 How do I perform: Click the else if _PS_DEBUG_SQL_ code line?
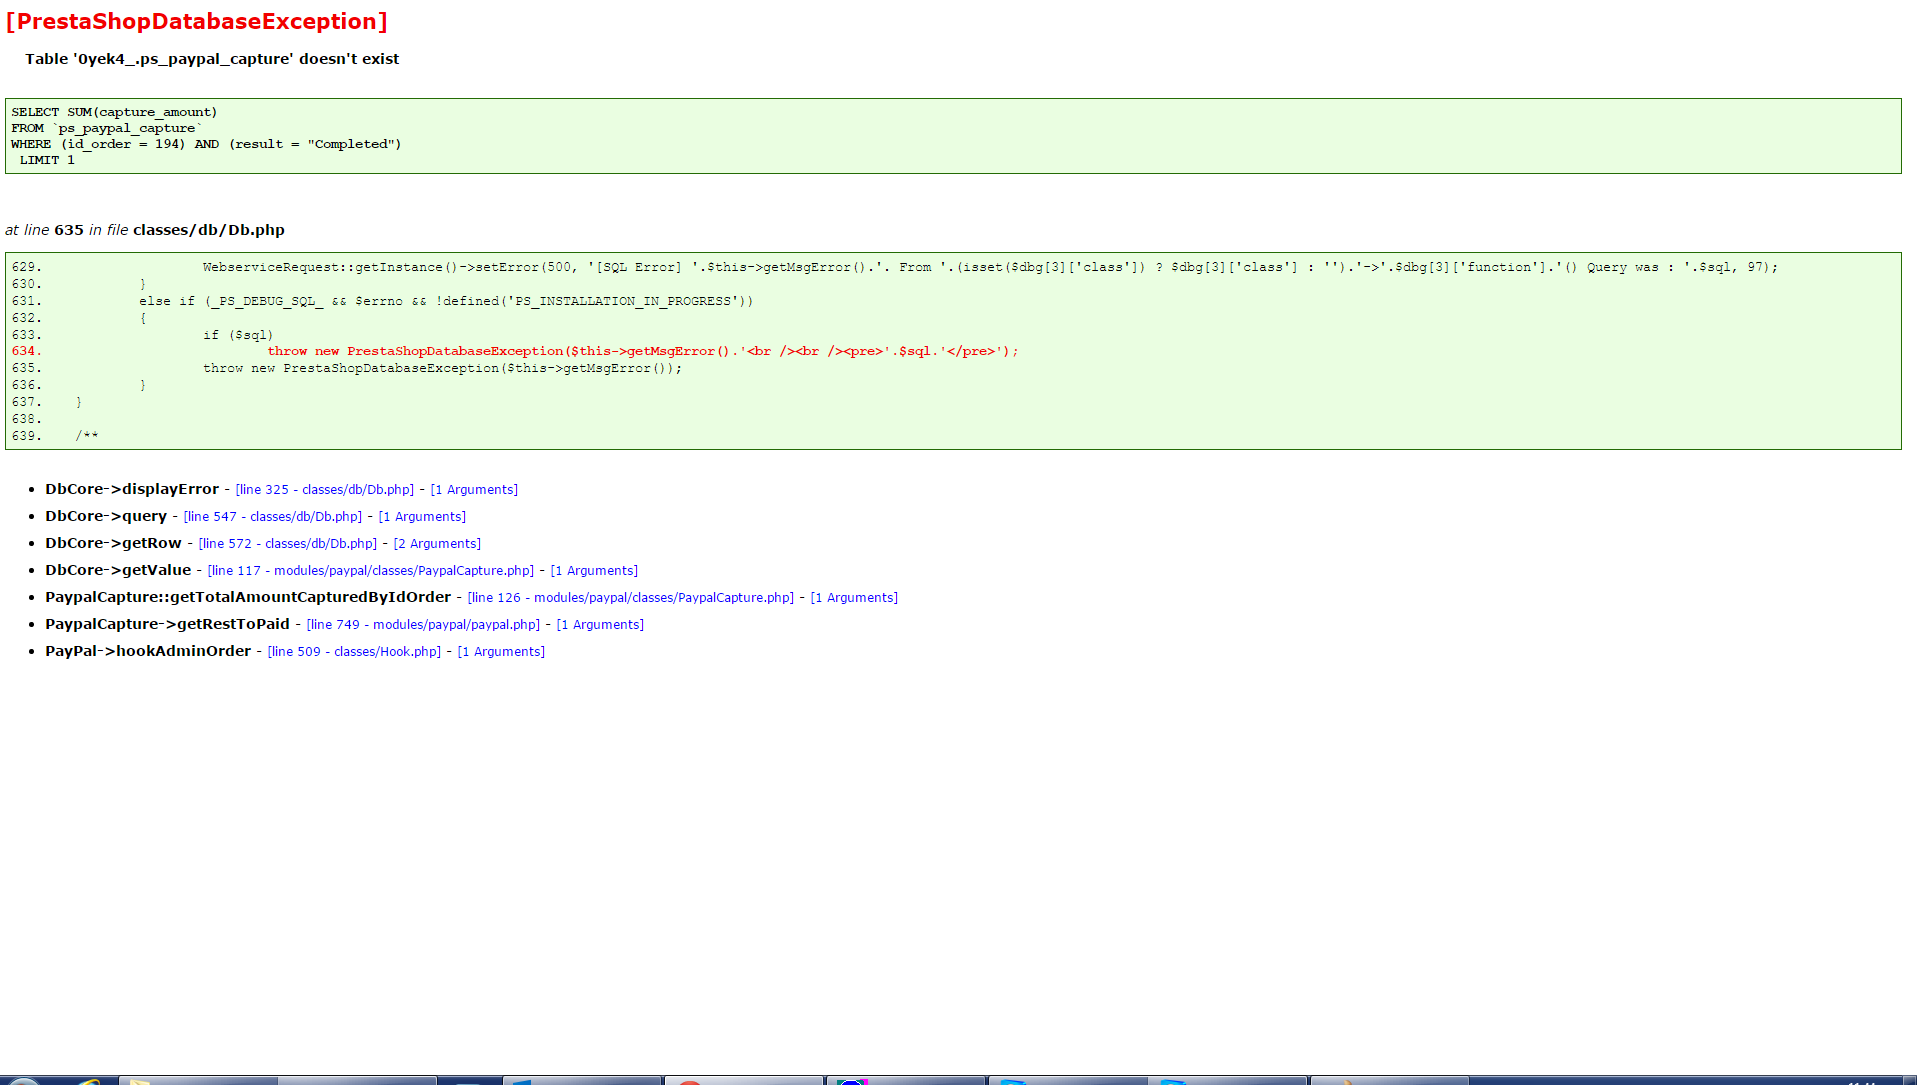coord(446,301)
